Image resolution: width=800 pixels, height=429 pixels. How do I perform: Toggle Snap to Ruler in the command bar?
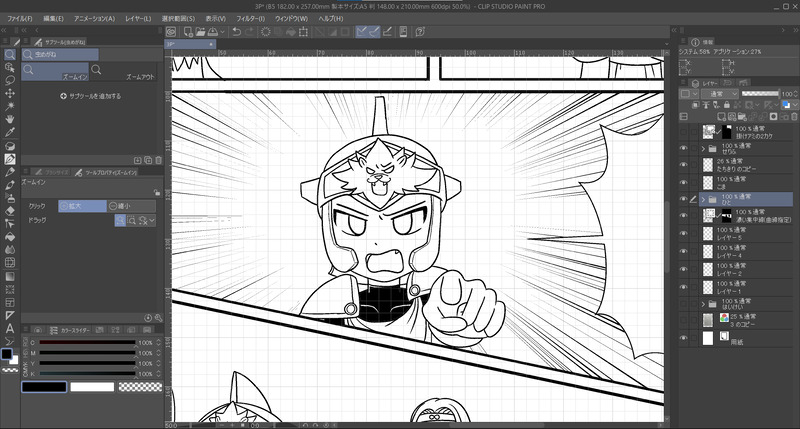click(361, 32)
